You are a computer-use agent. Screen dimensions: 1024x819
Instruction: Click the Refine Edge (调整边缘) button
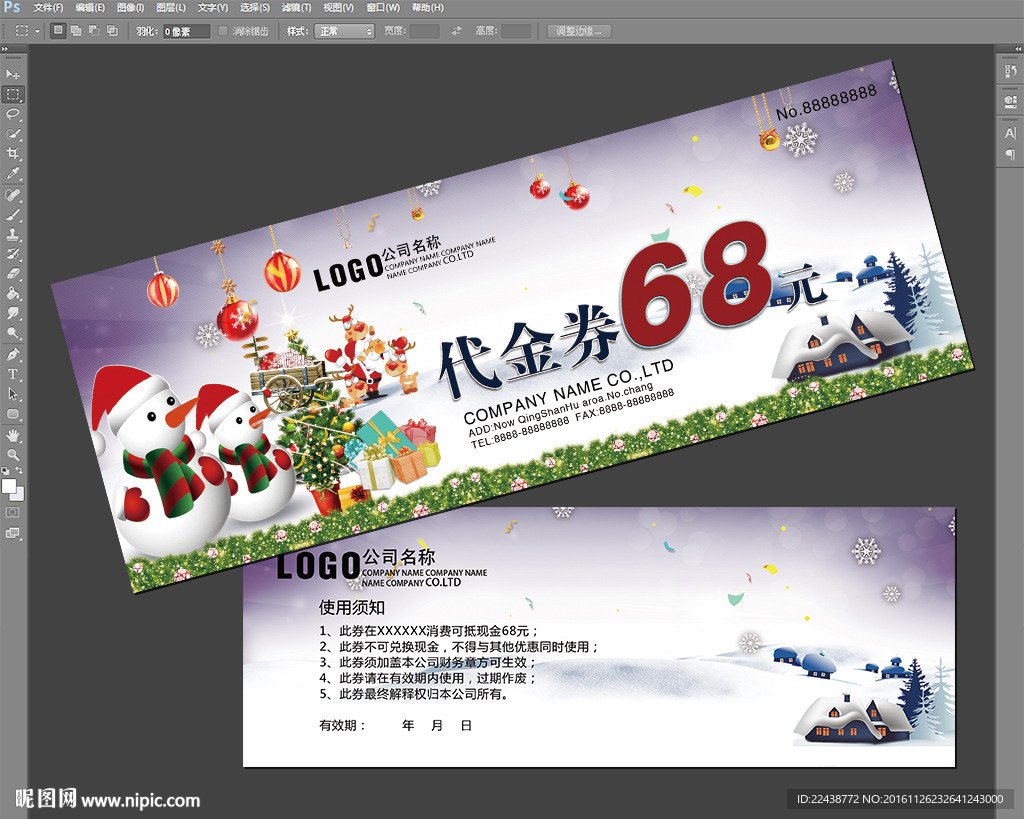coord(579,31)
